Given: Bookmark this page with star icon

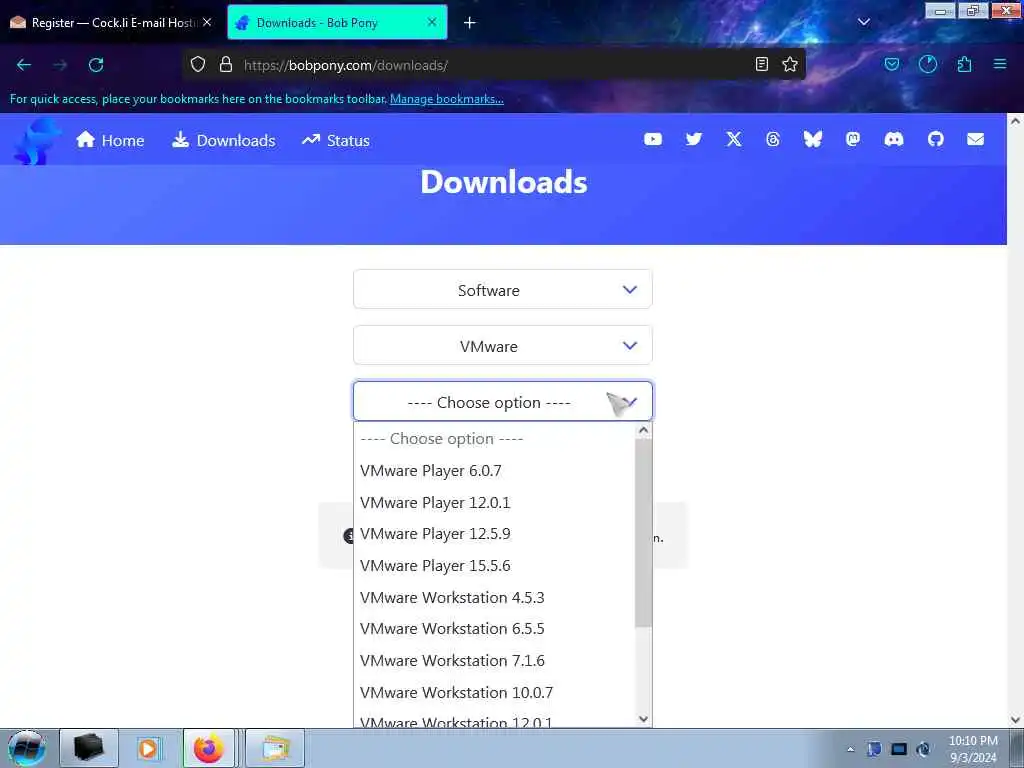Looking at the screenshot, I should point(790,64).
